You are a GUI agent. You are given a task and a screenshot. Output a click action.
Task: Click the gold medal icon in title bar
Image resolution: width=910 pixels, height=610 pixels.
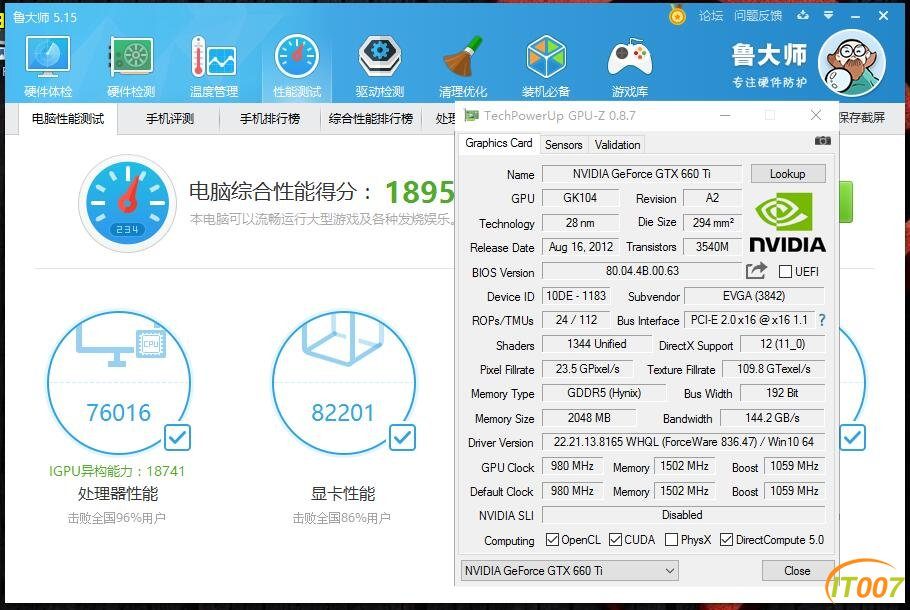pyautogui.click(x=677, y=15)
